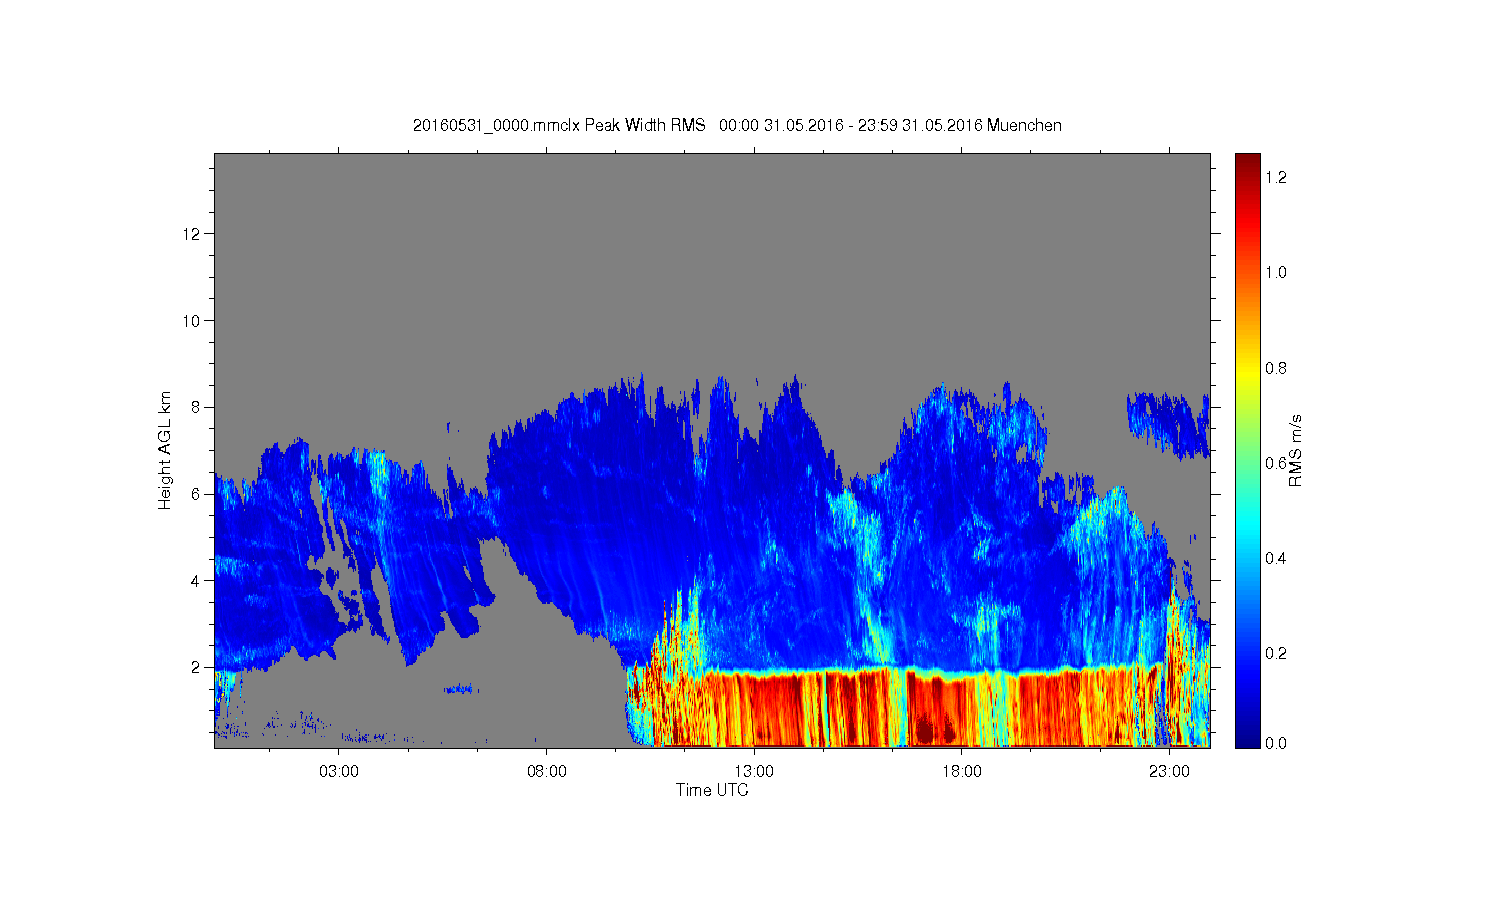The height and width of the screenshot is (900, 1500).
Task: Click the height tick label '6'
Action: (197, 494)
